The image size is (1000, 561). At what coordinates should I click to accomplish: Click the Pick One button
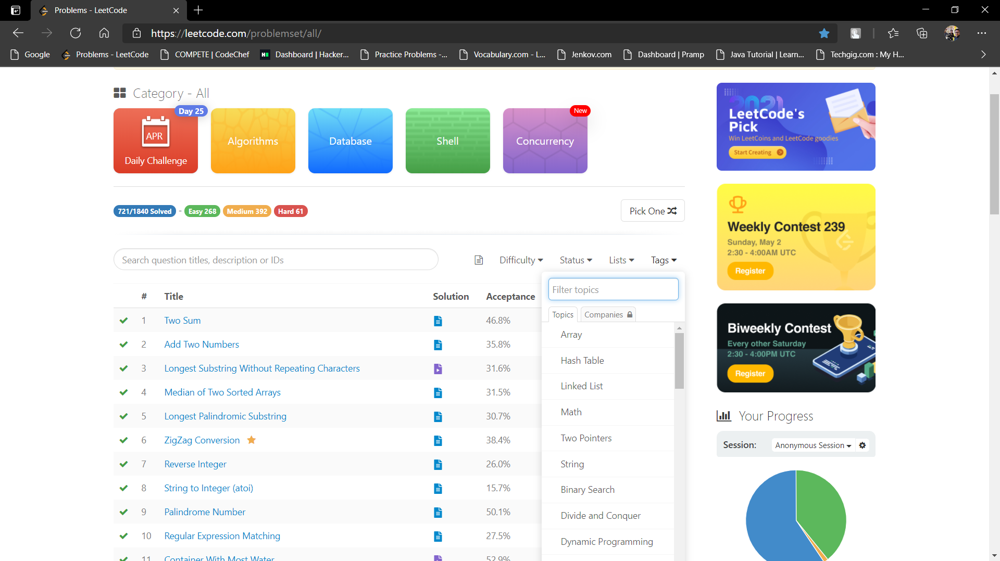click(x=652, y=211)
